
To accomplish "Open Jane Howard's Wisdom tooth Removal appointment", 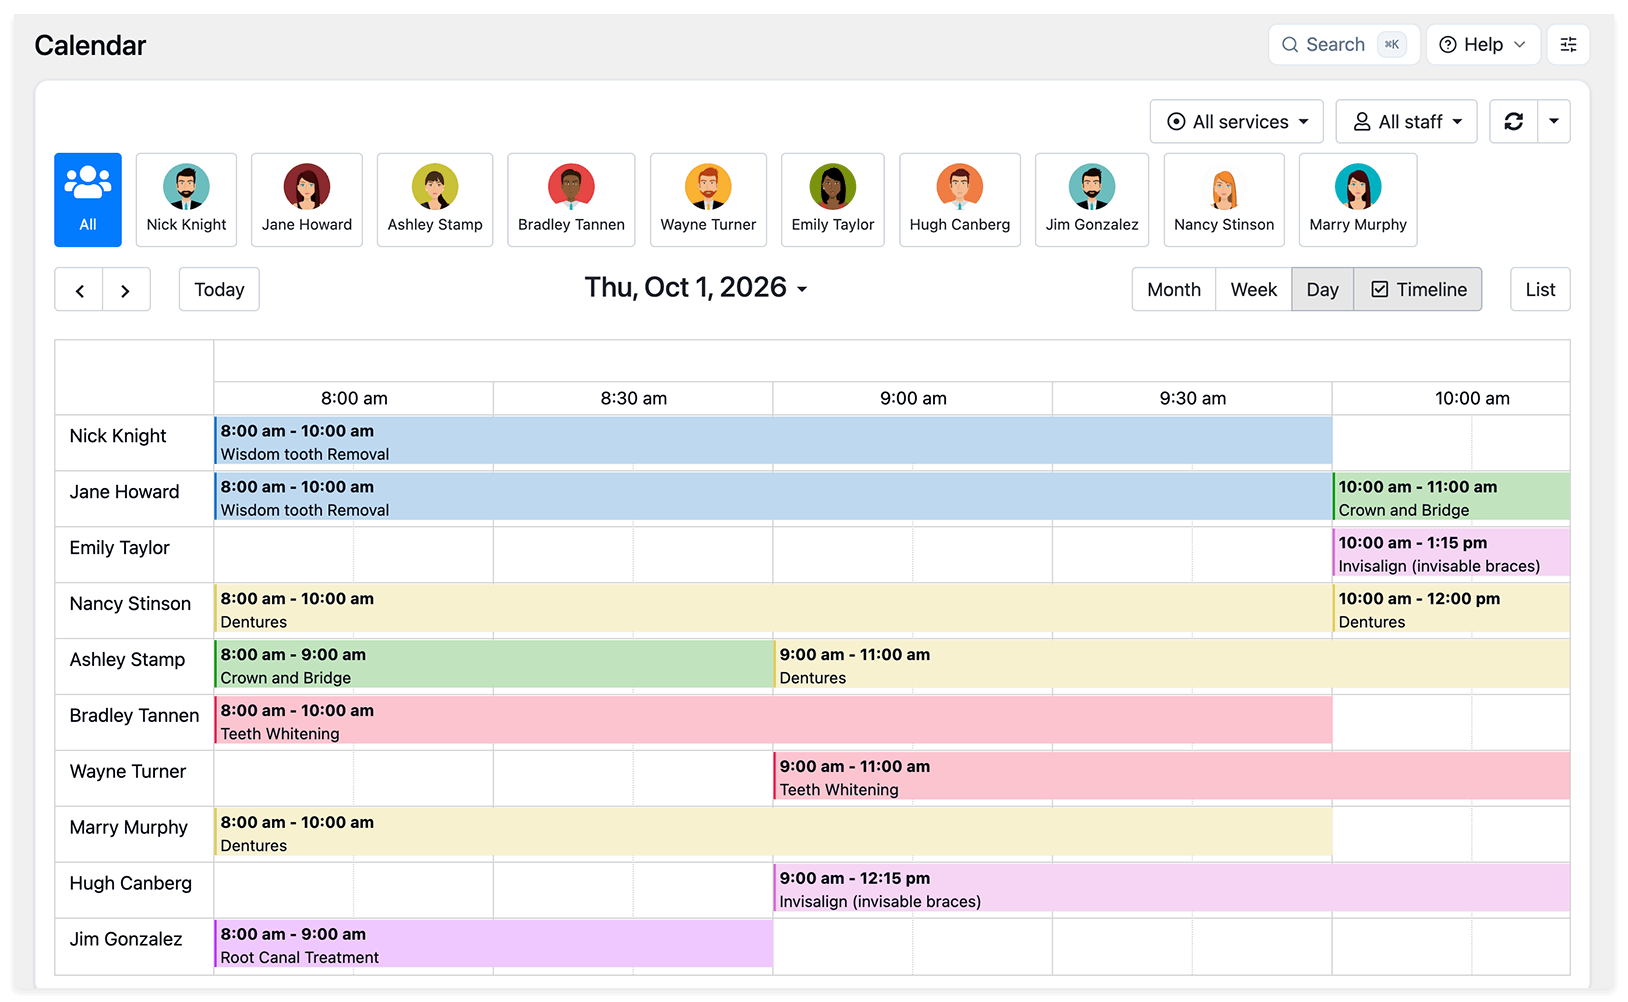I will point(773,497).
